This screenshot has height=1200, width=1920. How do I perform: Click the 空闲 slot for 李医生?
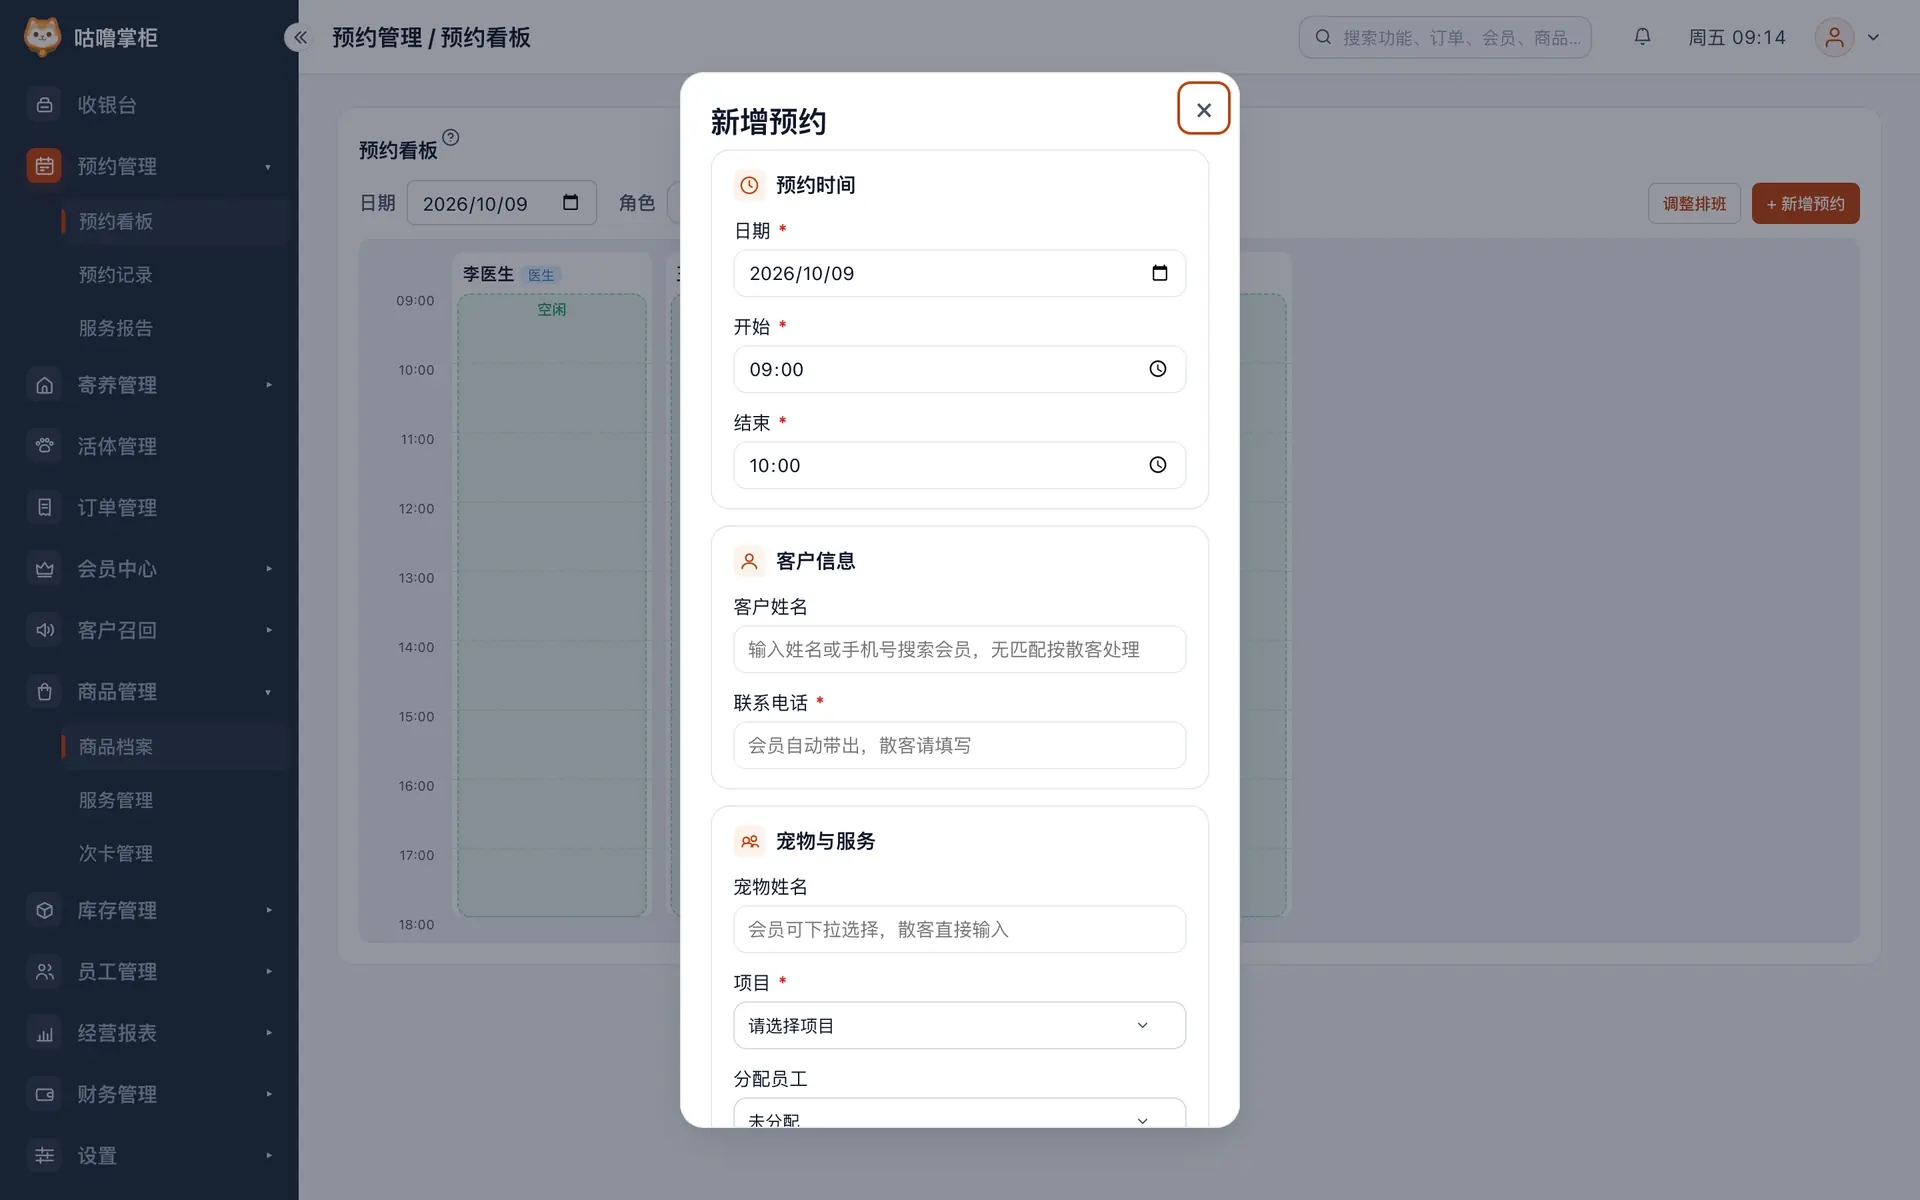551,604
